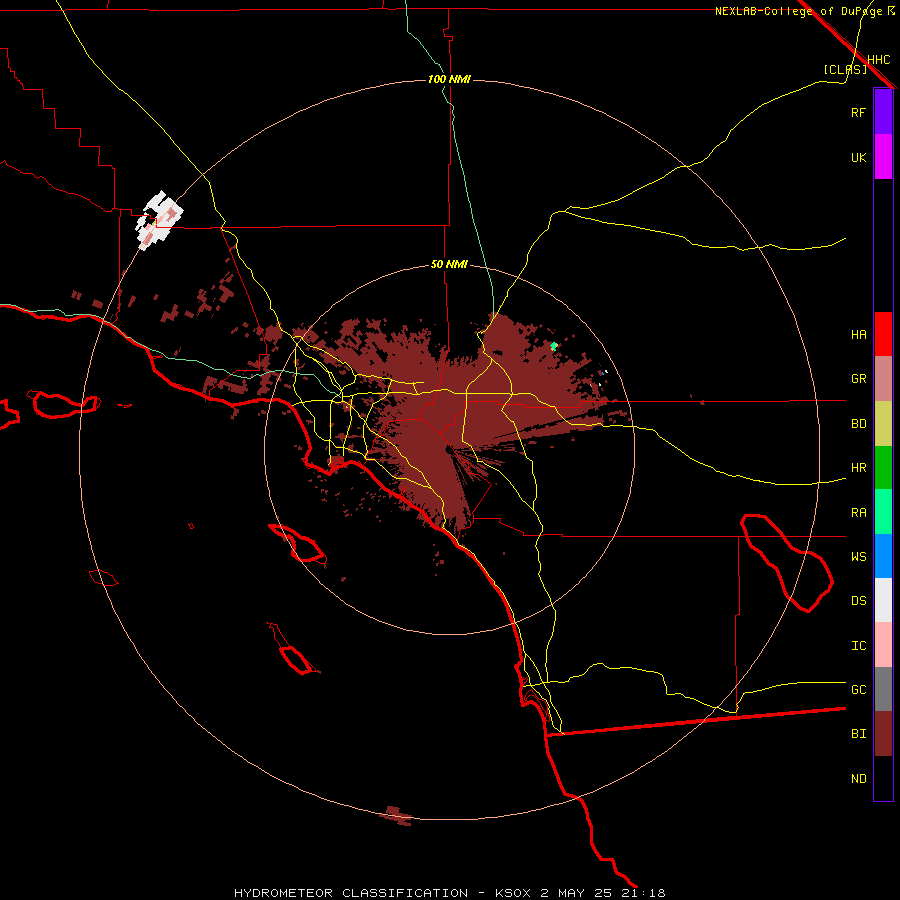Click the 'IC' legend label

(x=858, y=646)
